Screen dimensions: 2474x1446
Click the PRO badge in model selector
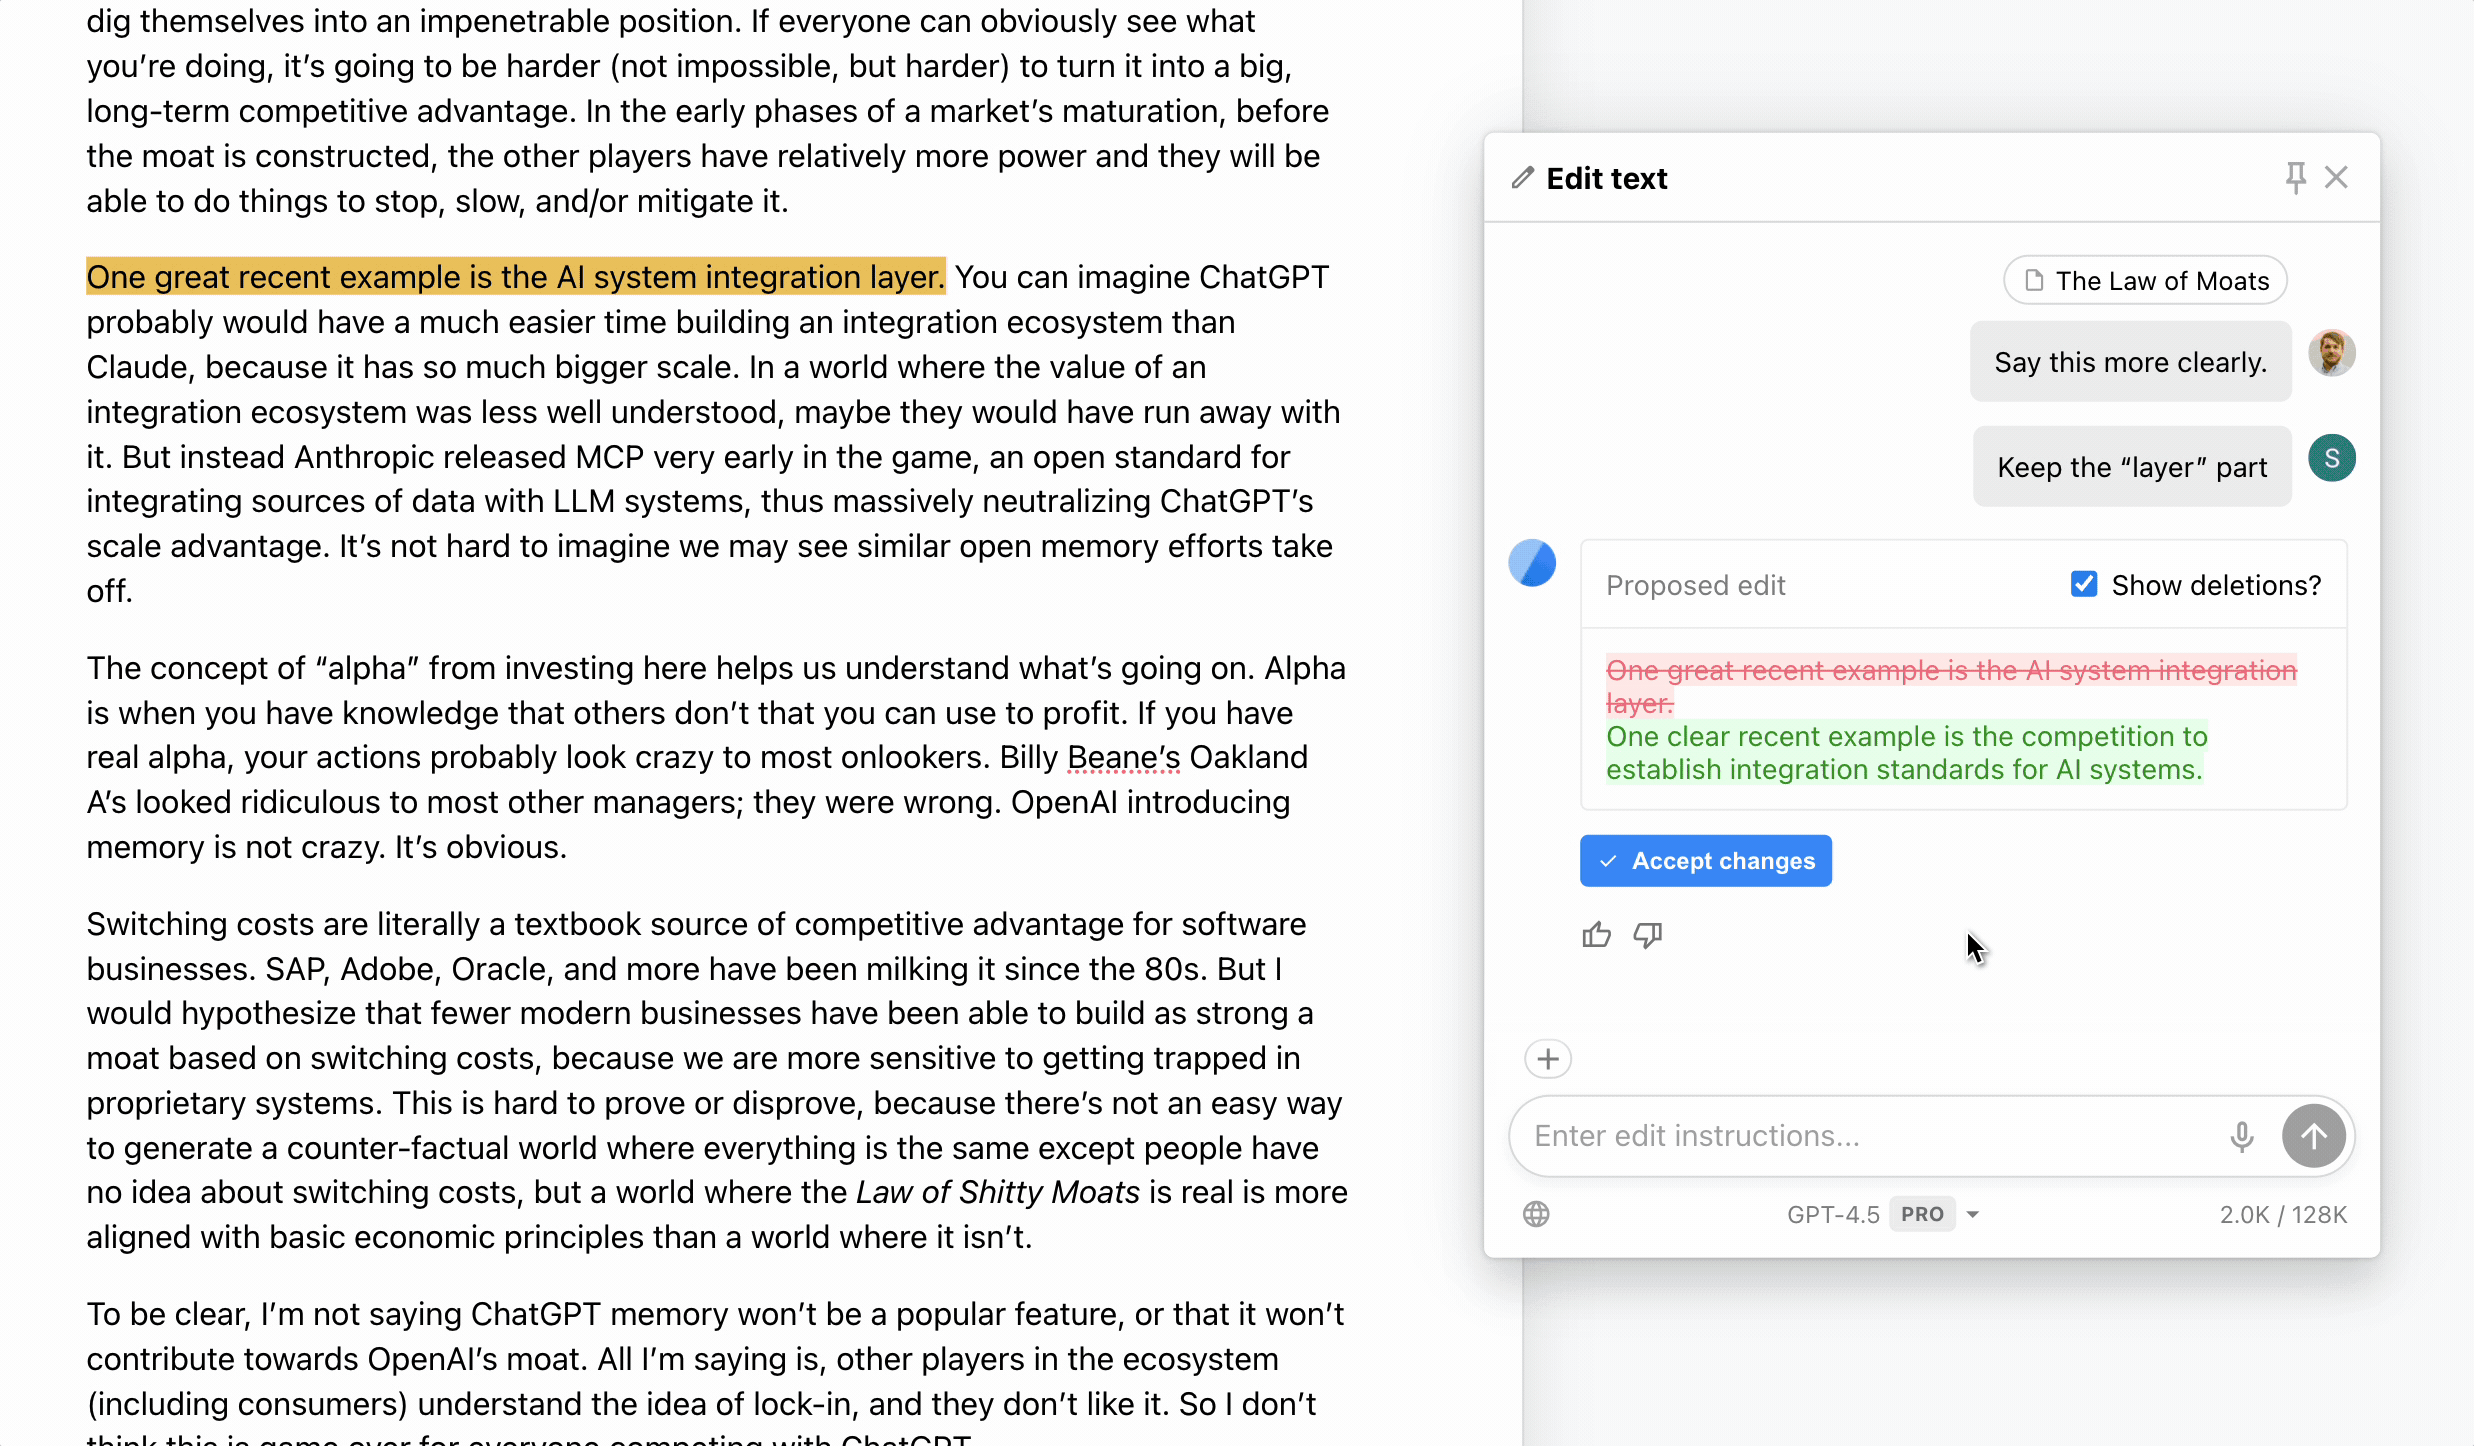1922,1214
